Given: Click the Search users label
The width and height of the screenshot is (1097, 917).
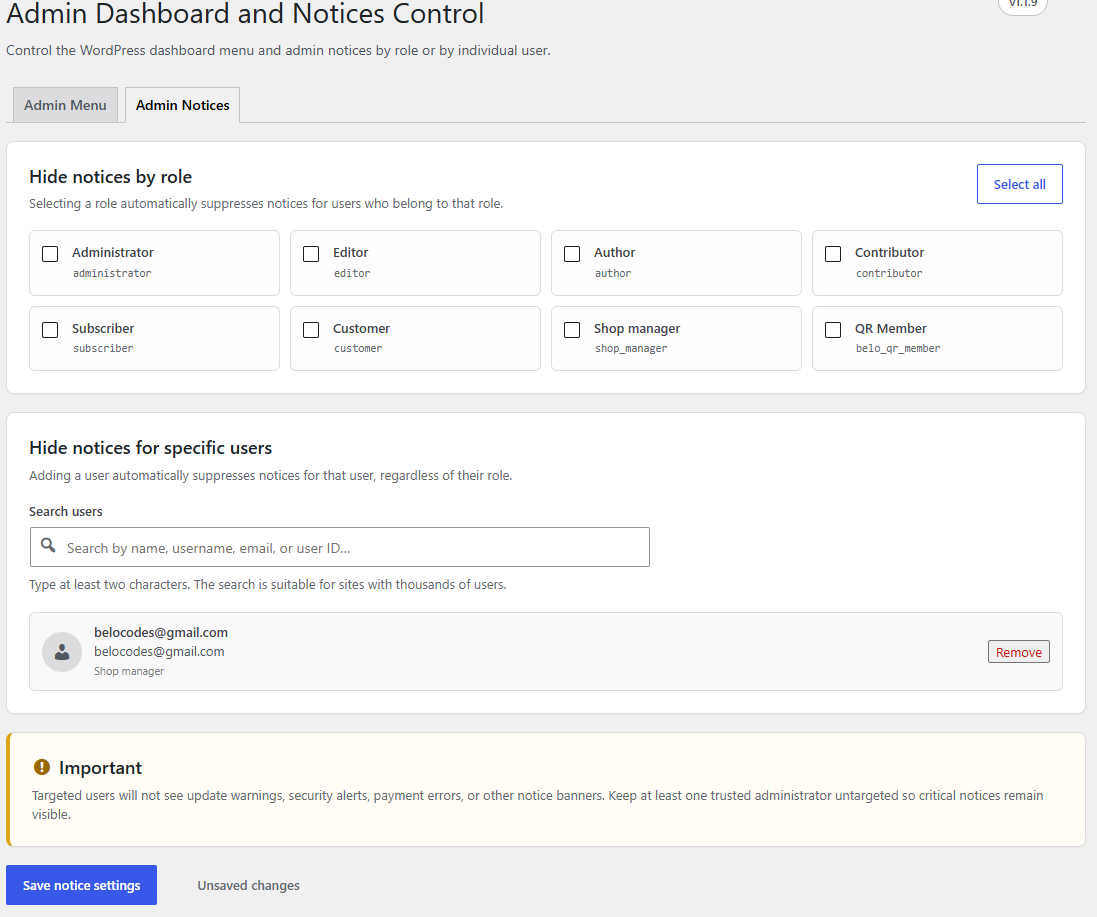Looking at the screenshot, I should (x=66, y=511).
